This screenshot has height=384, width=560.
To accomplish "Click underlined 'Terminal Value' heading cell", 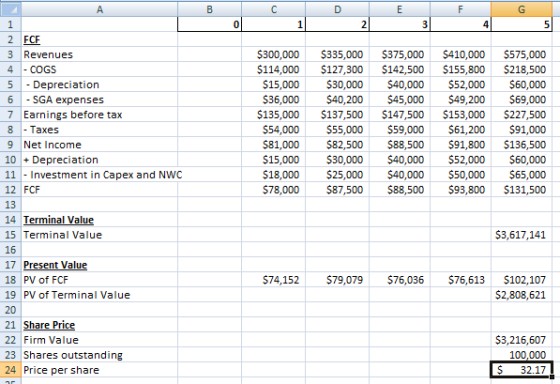I will click(100, 220).
